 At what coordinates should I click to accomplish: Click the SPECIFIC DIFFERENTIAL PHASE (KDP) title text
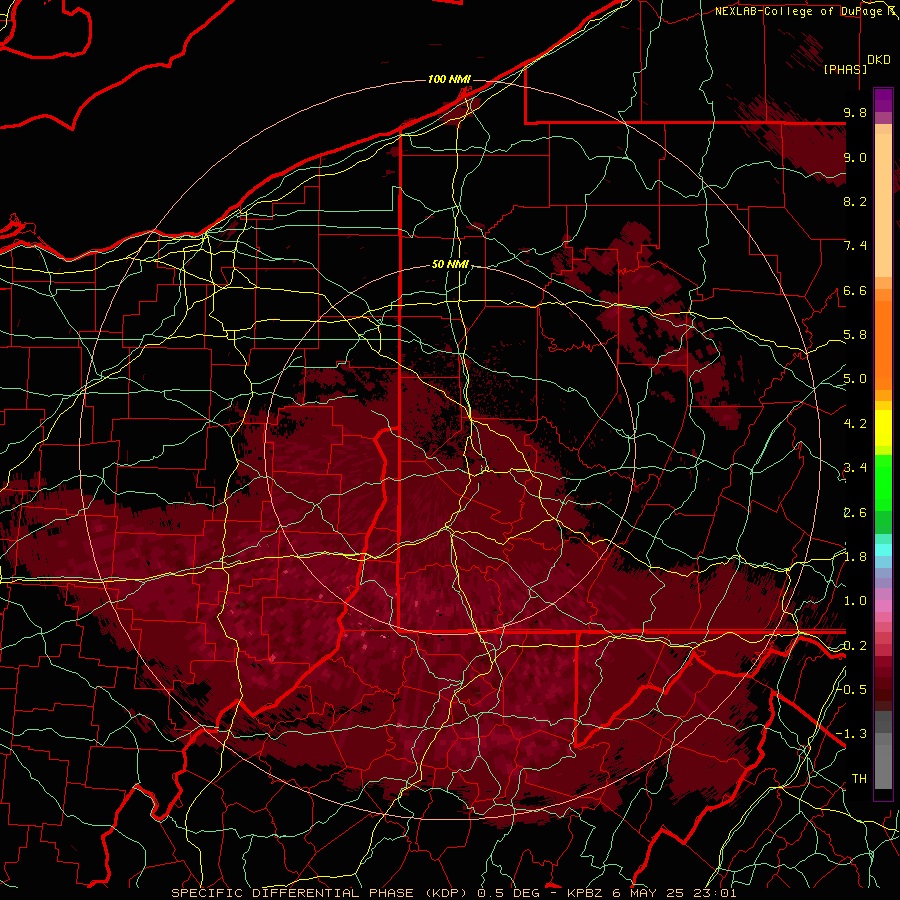tap(321, 893)
